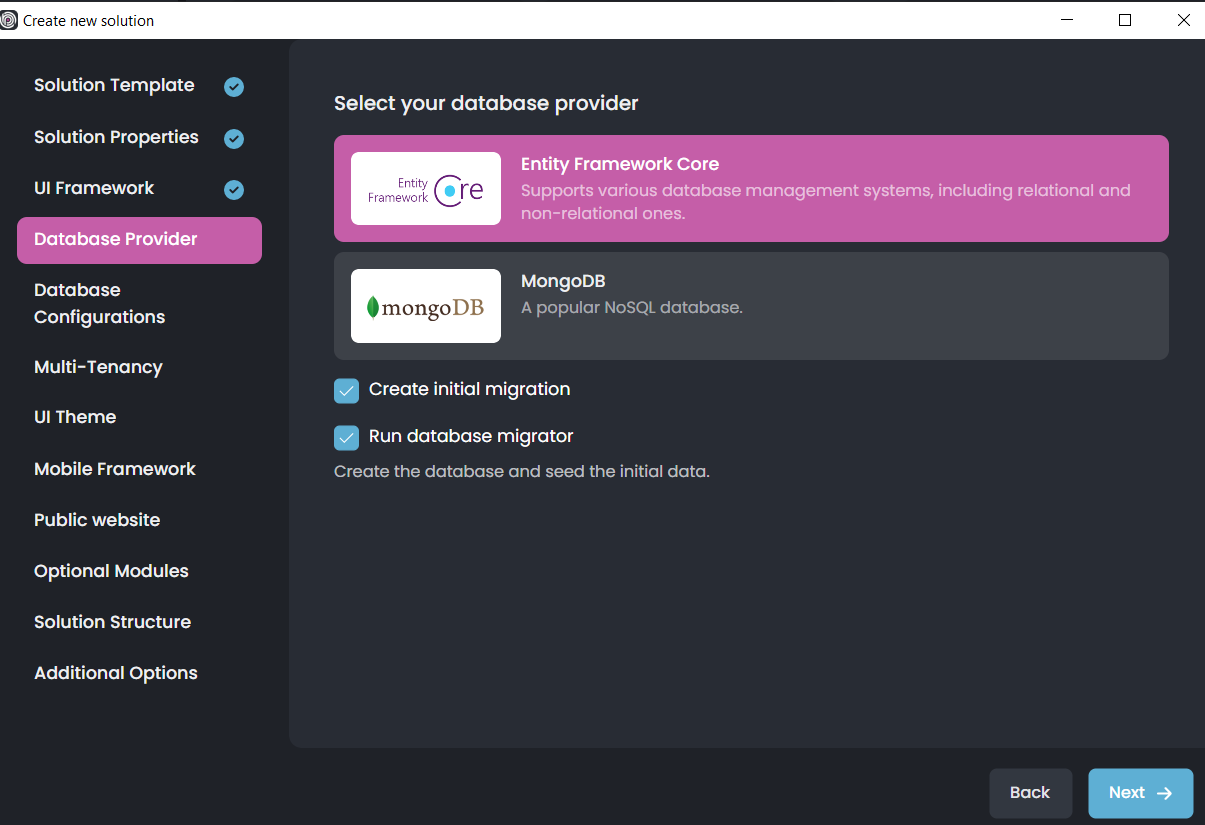The height and width of the screenshot is (825, 1205).
Task: Click "Create the database and seed the initial data." text
Action: tap(522, 471)
